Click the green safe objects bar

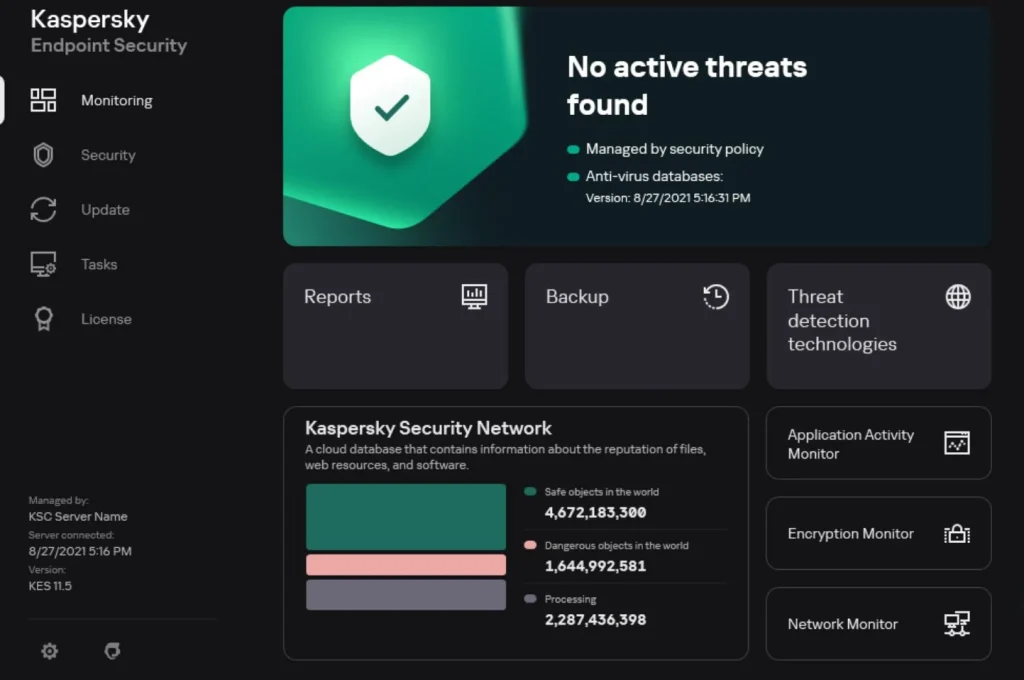tap(406, 517)
